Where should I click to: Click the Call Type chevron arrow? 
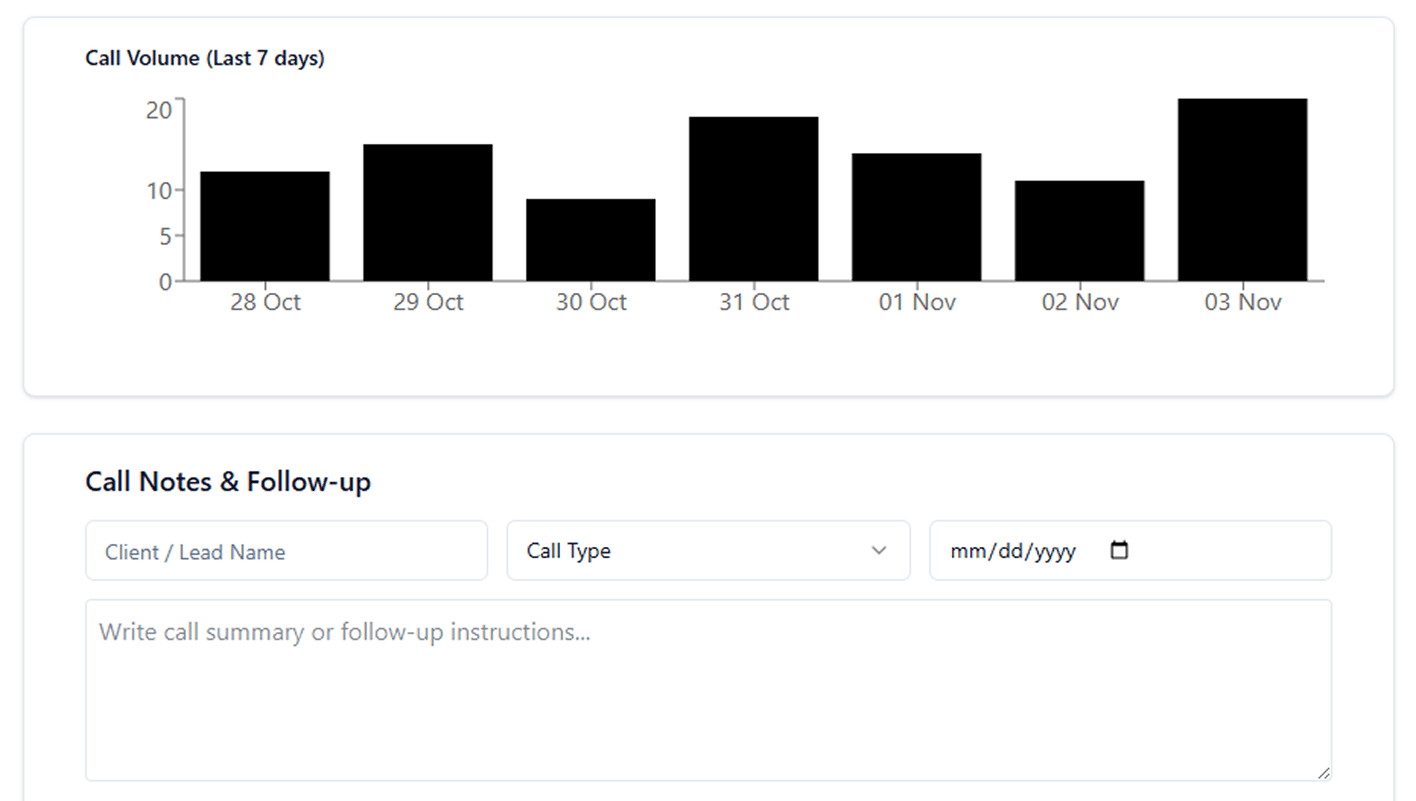point(879,550)
